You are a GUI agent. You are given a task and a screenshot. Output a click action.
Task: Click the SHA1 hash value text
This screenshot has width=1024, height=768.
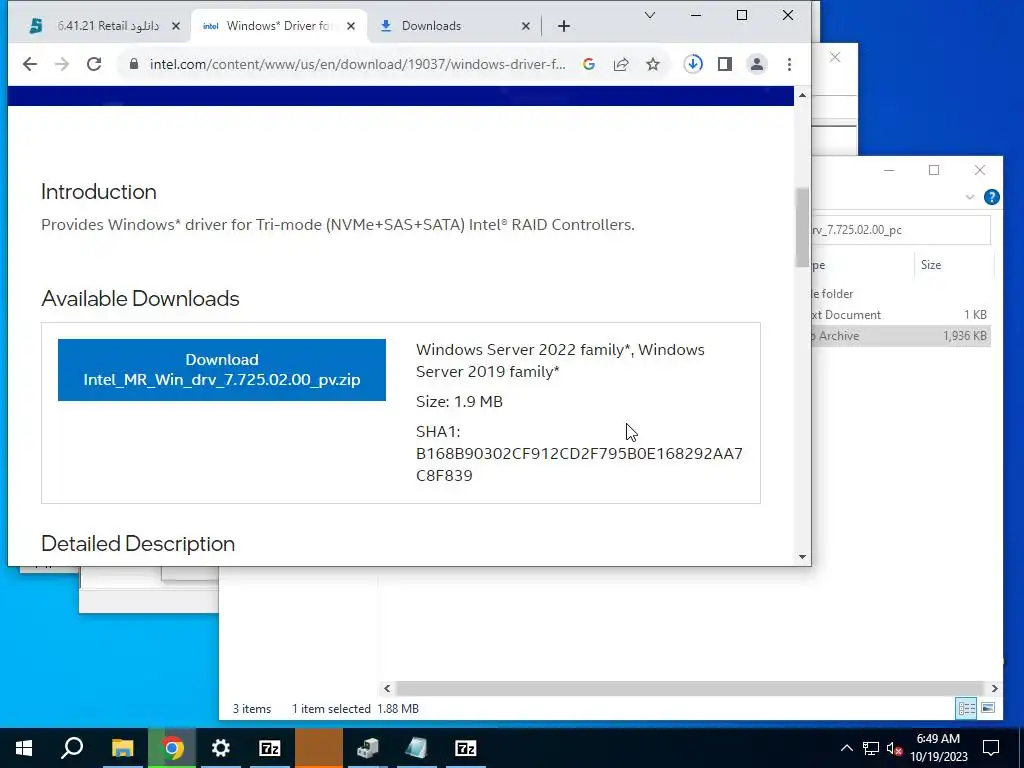click(x=579, y=464)
